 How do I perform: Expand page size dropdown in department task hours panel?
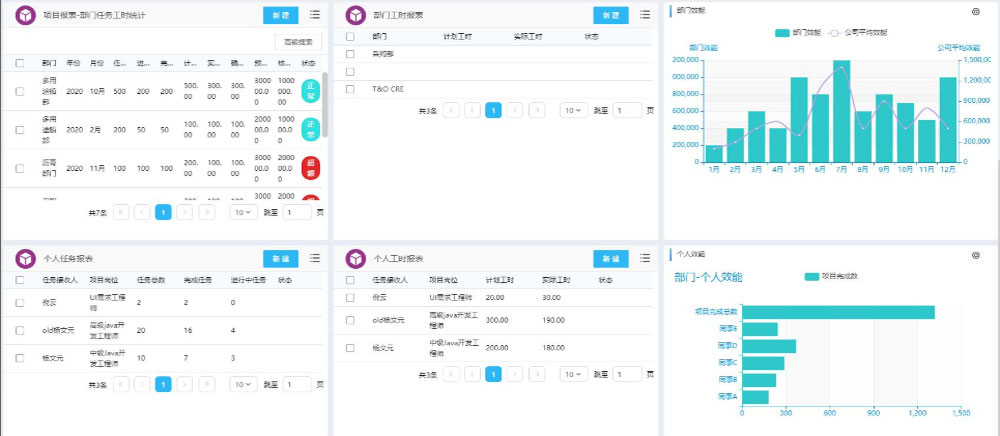click(x=244, y=212)
